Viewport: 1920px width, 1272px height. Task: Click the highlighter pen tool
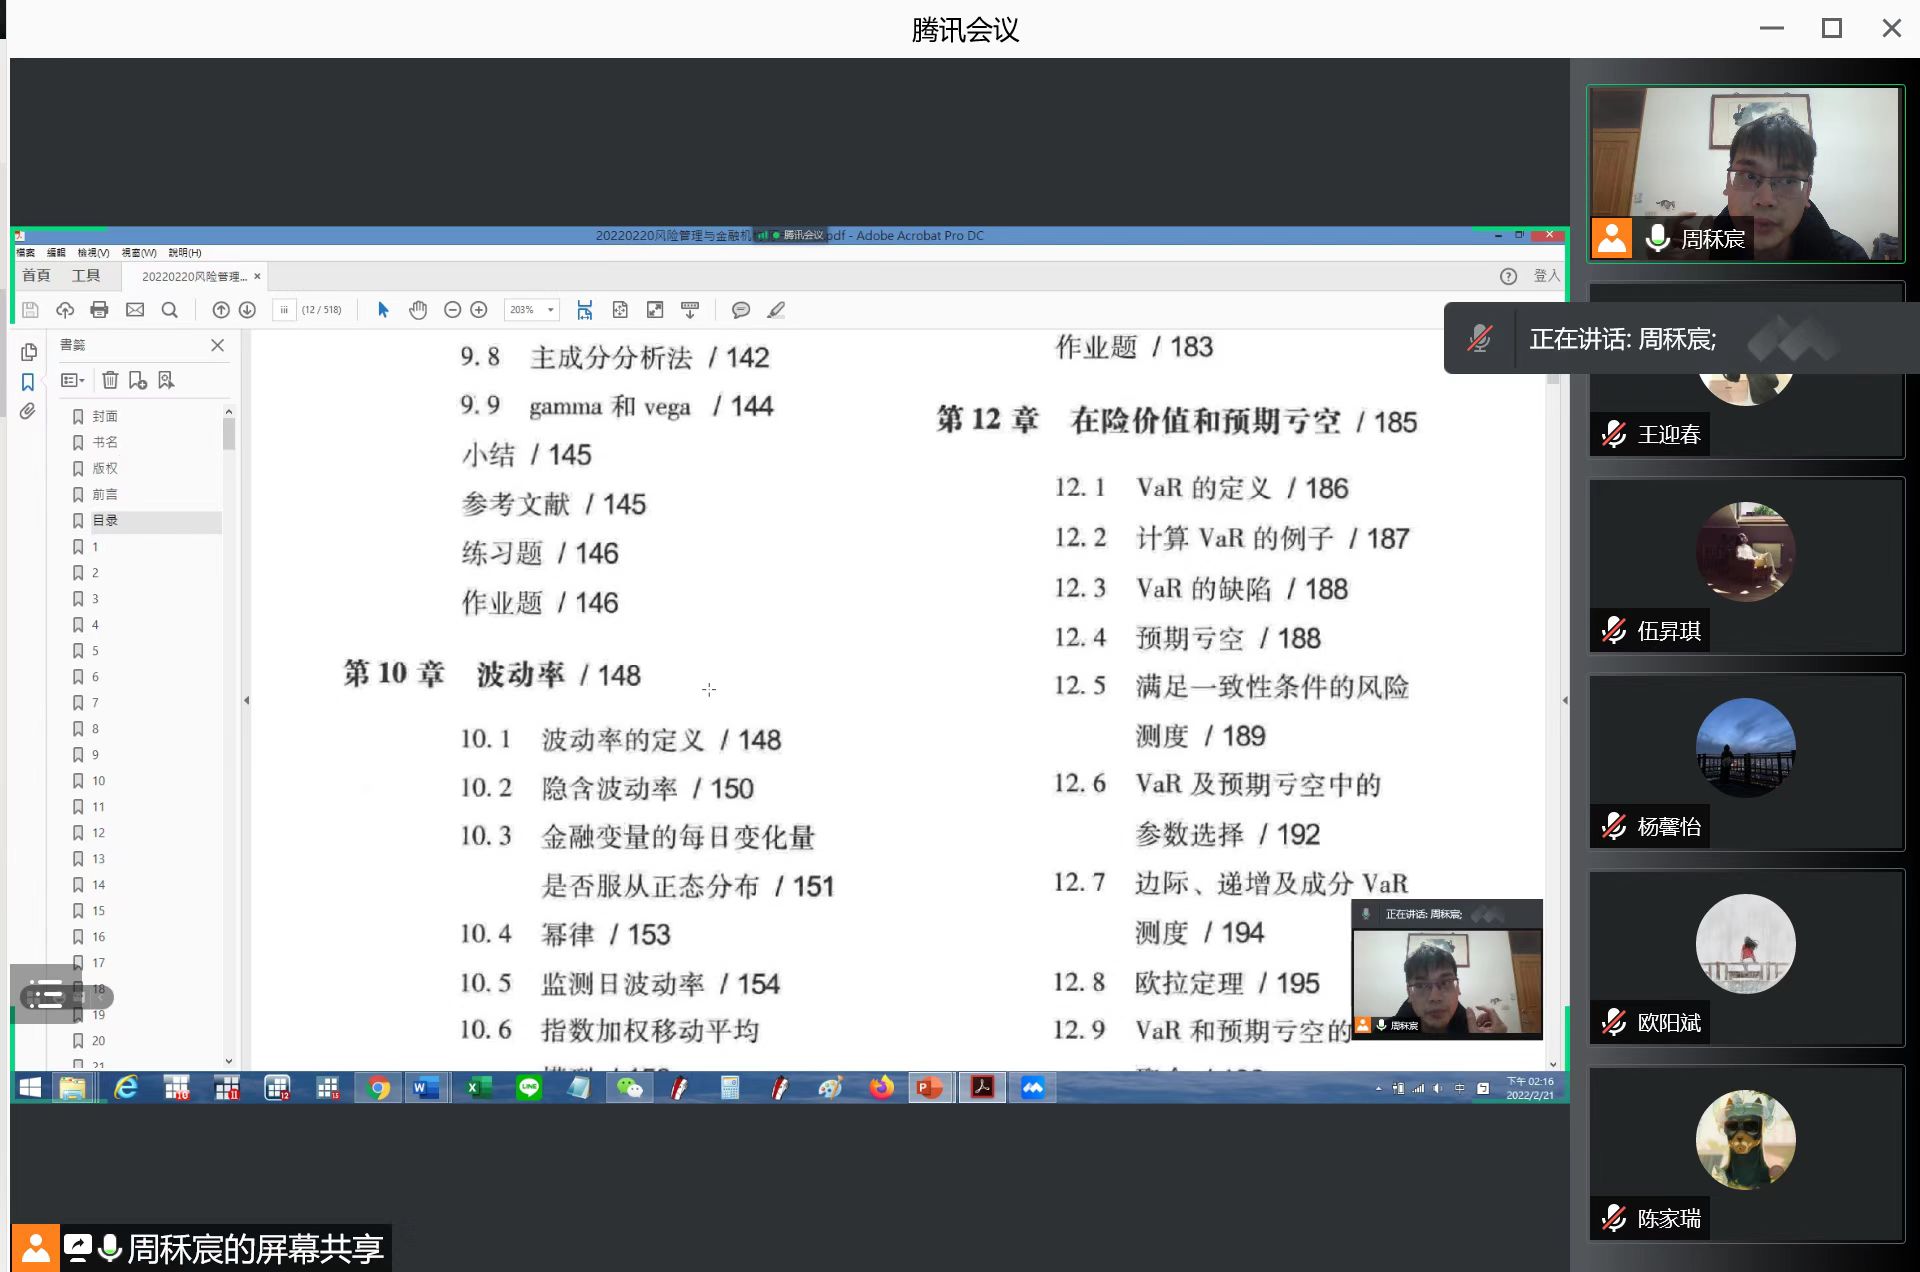click(776, 310)
